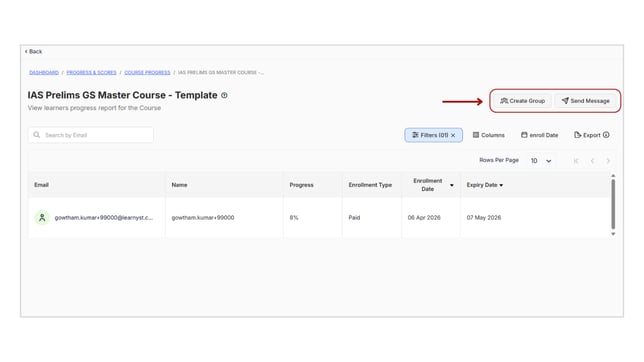644x362 pixels.
Task: Go to previous page arrow
Action: tap(592, 161)
